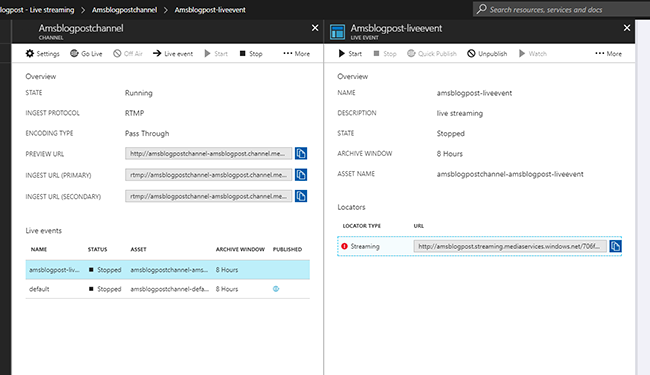Click Go Live in channel toolbar
The width and height of the screenshot is (650, 375).
pos(86,53)
